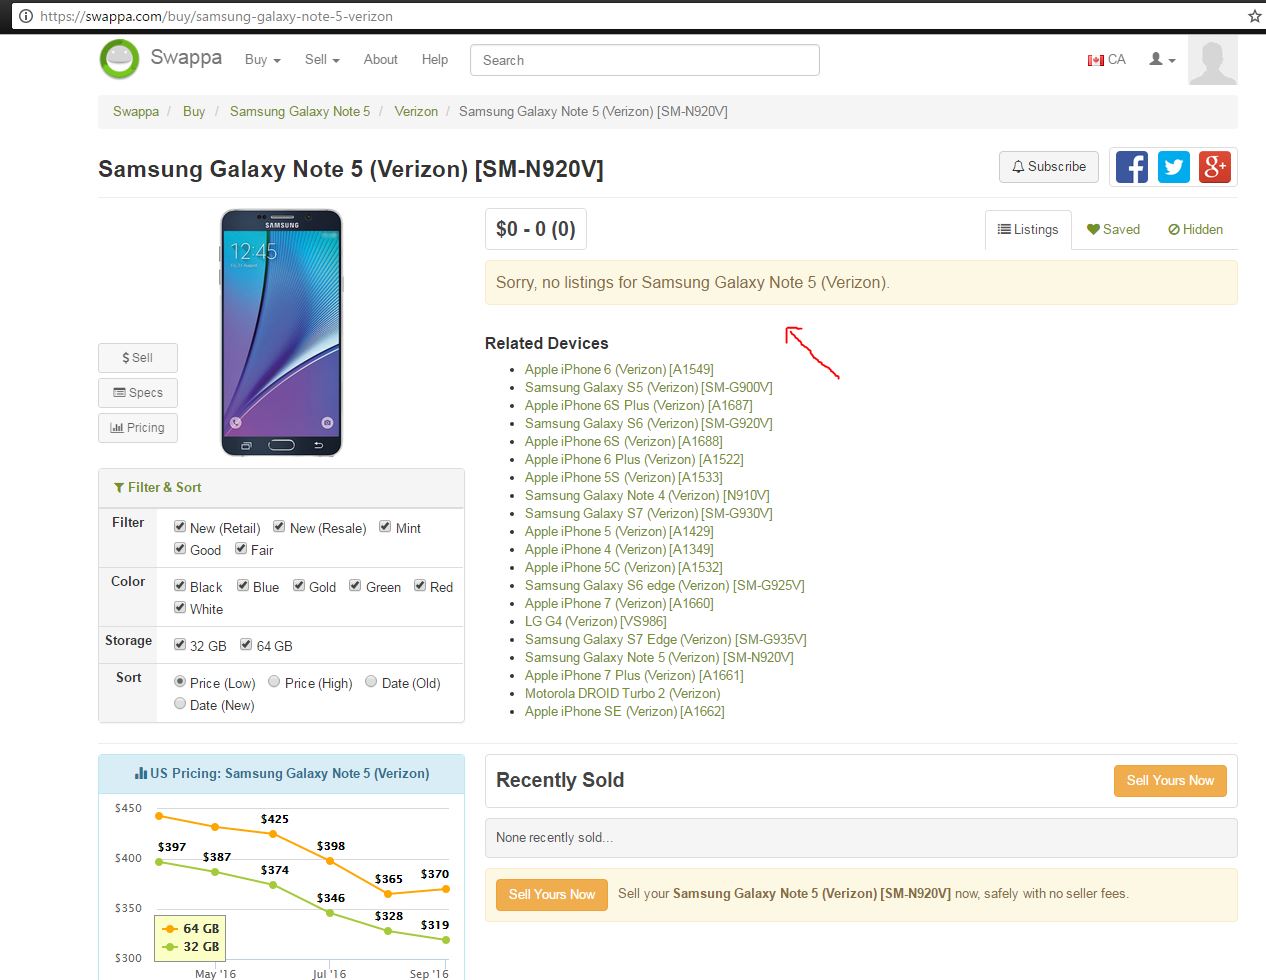Click the Swappa green robot logo
Viewport: 1266px width, 980px height.
tap(120, 59)
